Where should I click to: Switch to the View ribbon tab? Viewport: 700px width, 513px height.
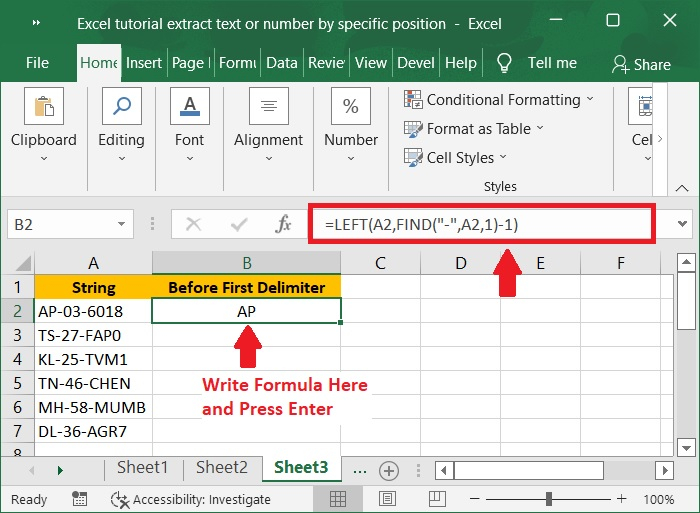(371, 63)
